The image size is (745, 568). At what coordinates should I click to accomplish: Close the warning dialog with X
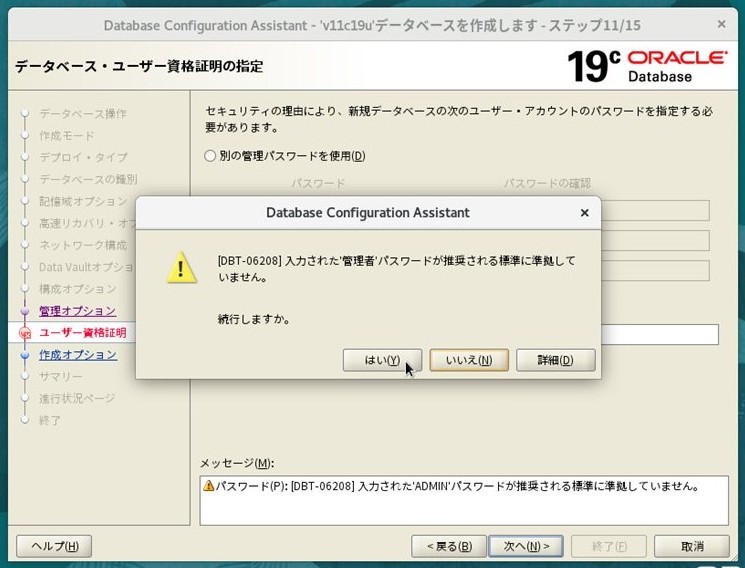[584, 213]
